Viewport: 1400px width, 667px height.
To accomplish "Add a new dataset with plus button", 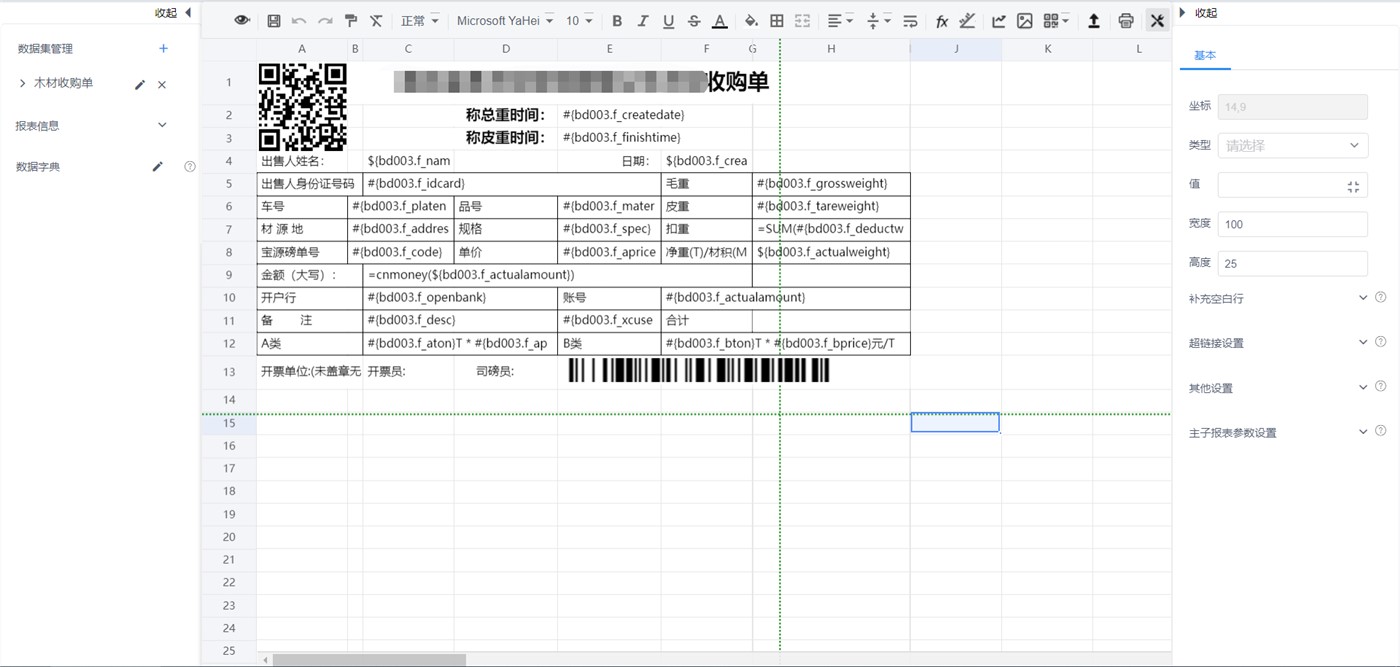I will point(164,48).
